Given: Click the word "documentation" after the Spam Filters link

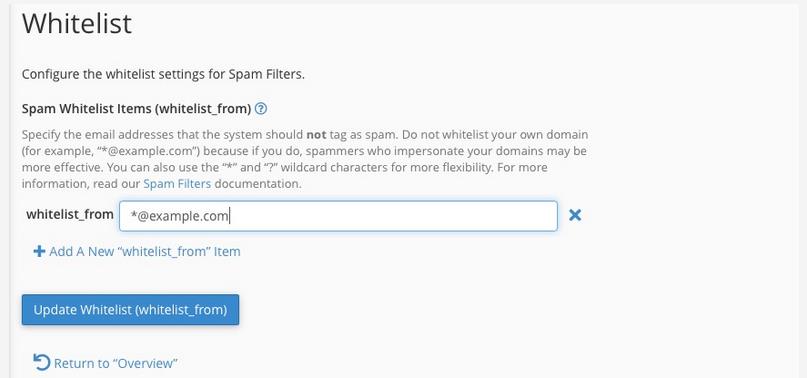Looking at the screenshot, I should pos(257,184).
